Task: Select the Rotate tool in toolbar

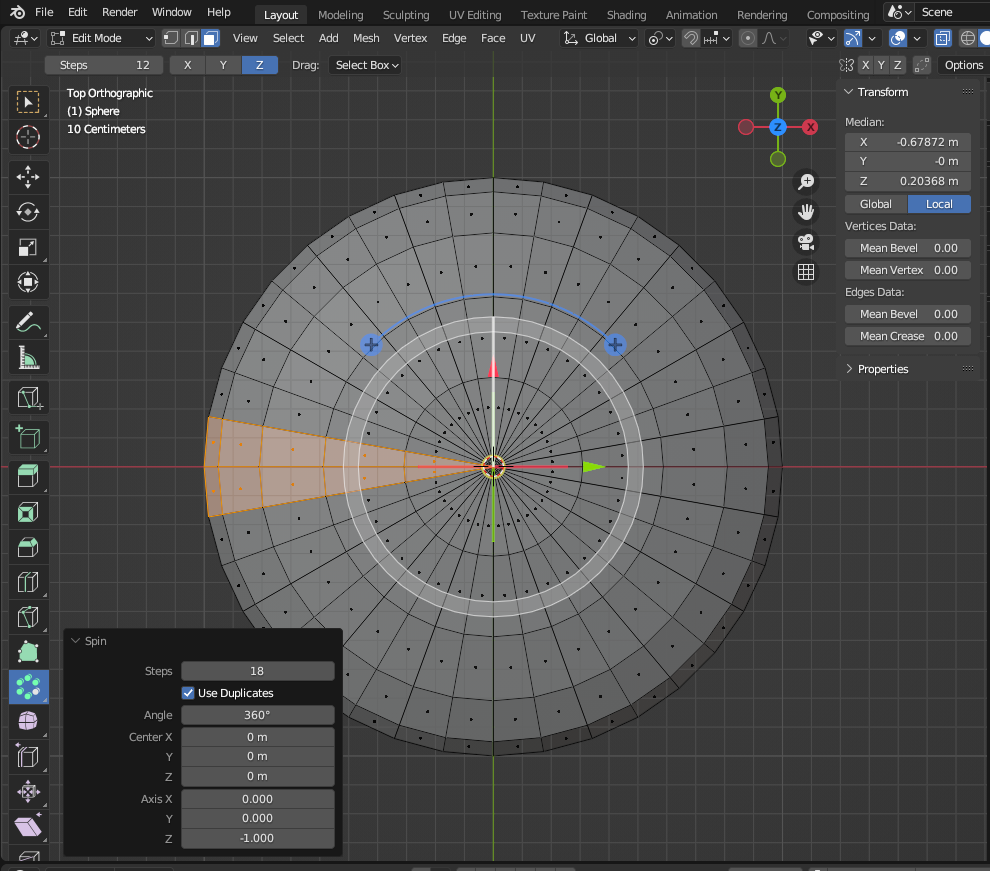Action: tap(28, 212)
